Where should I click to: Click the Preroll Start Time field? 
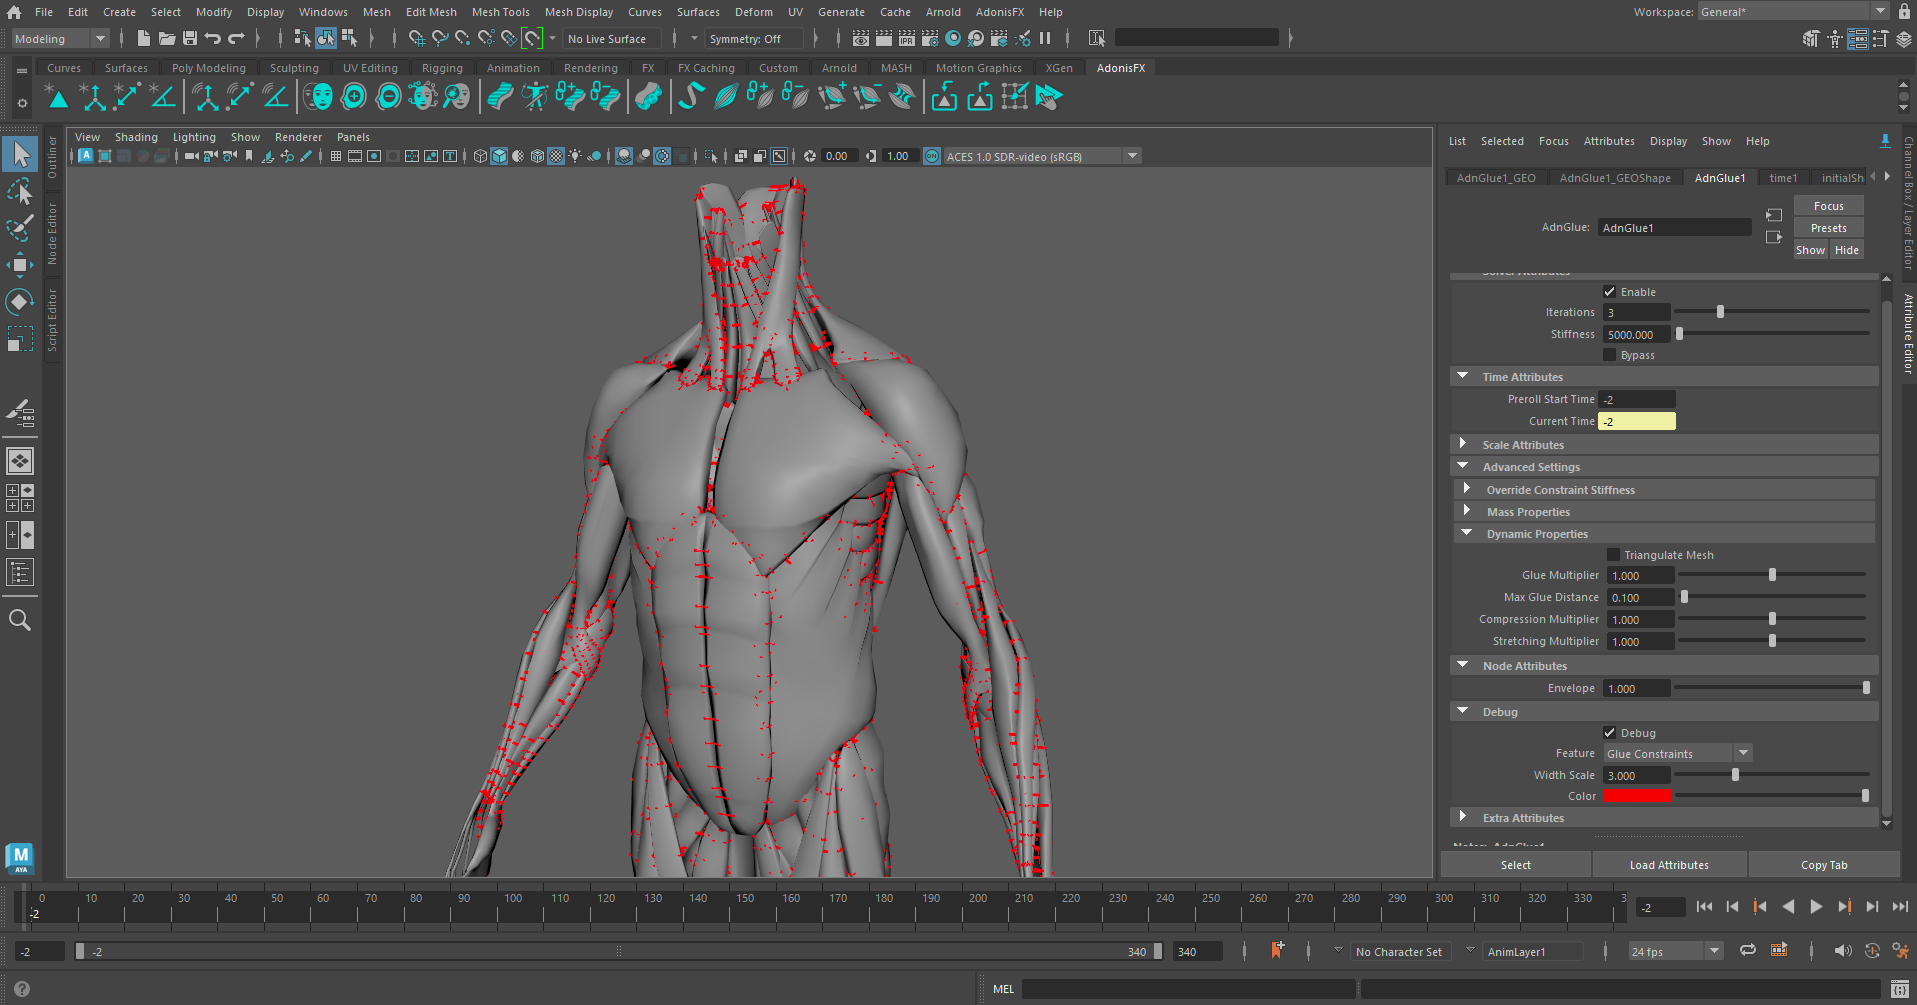[1637, 399]
